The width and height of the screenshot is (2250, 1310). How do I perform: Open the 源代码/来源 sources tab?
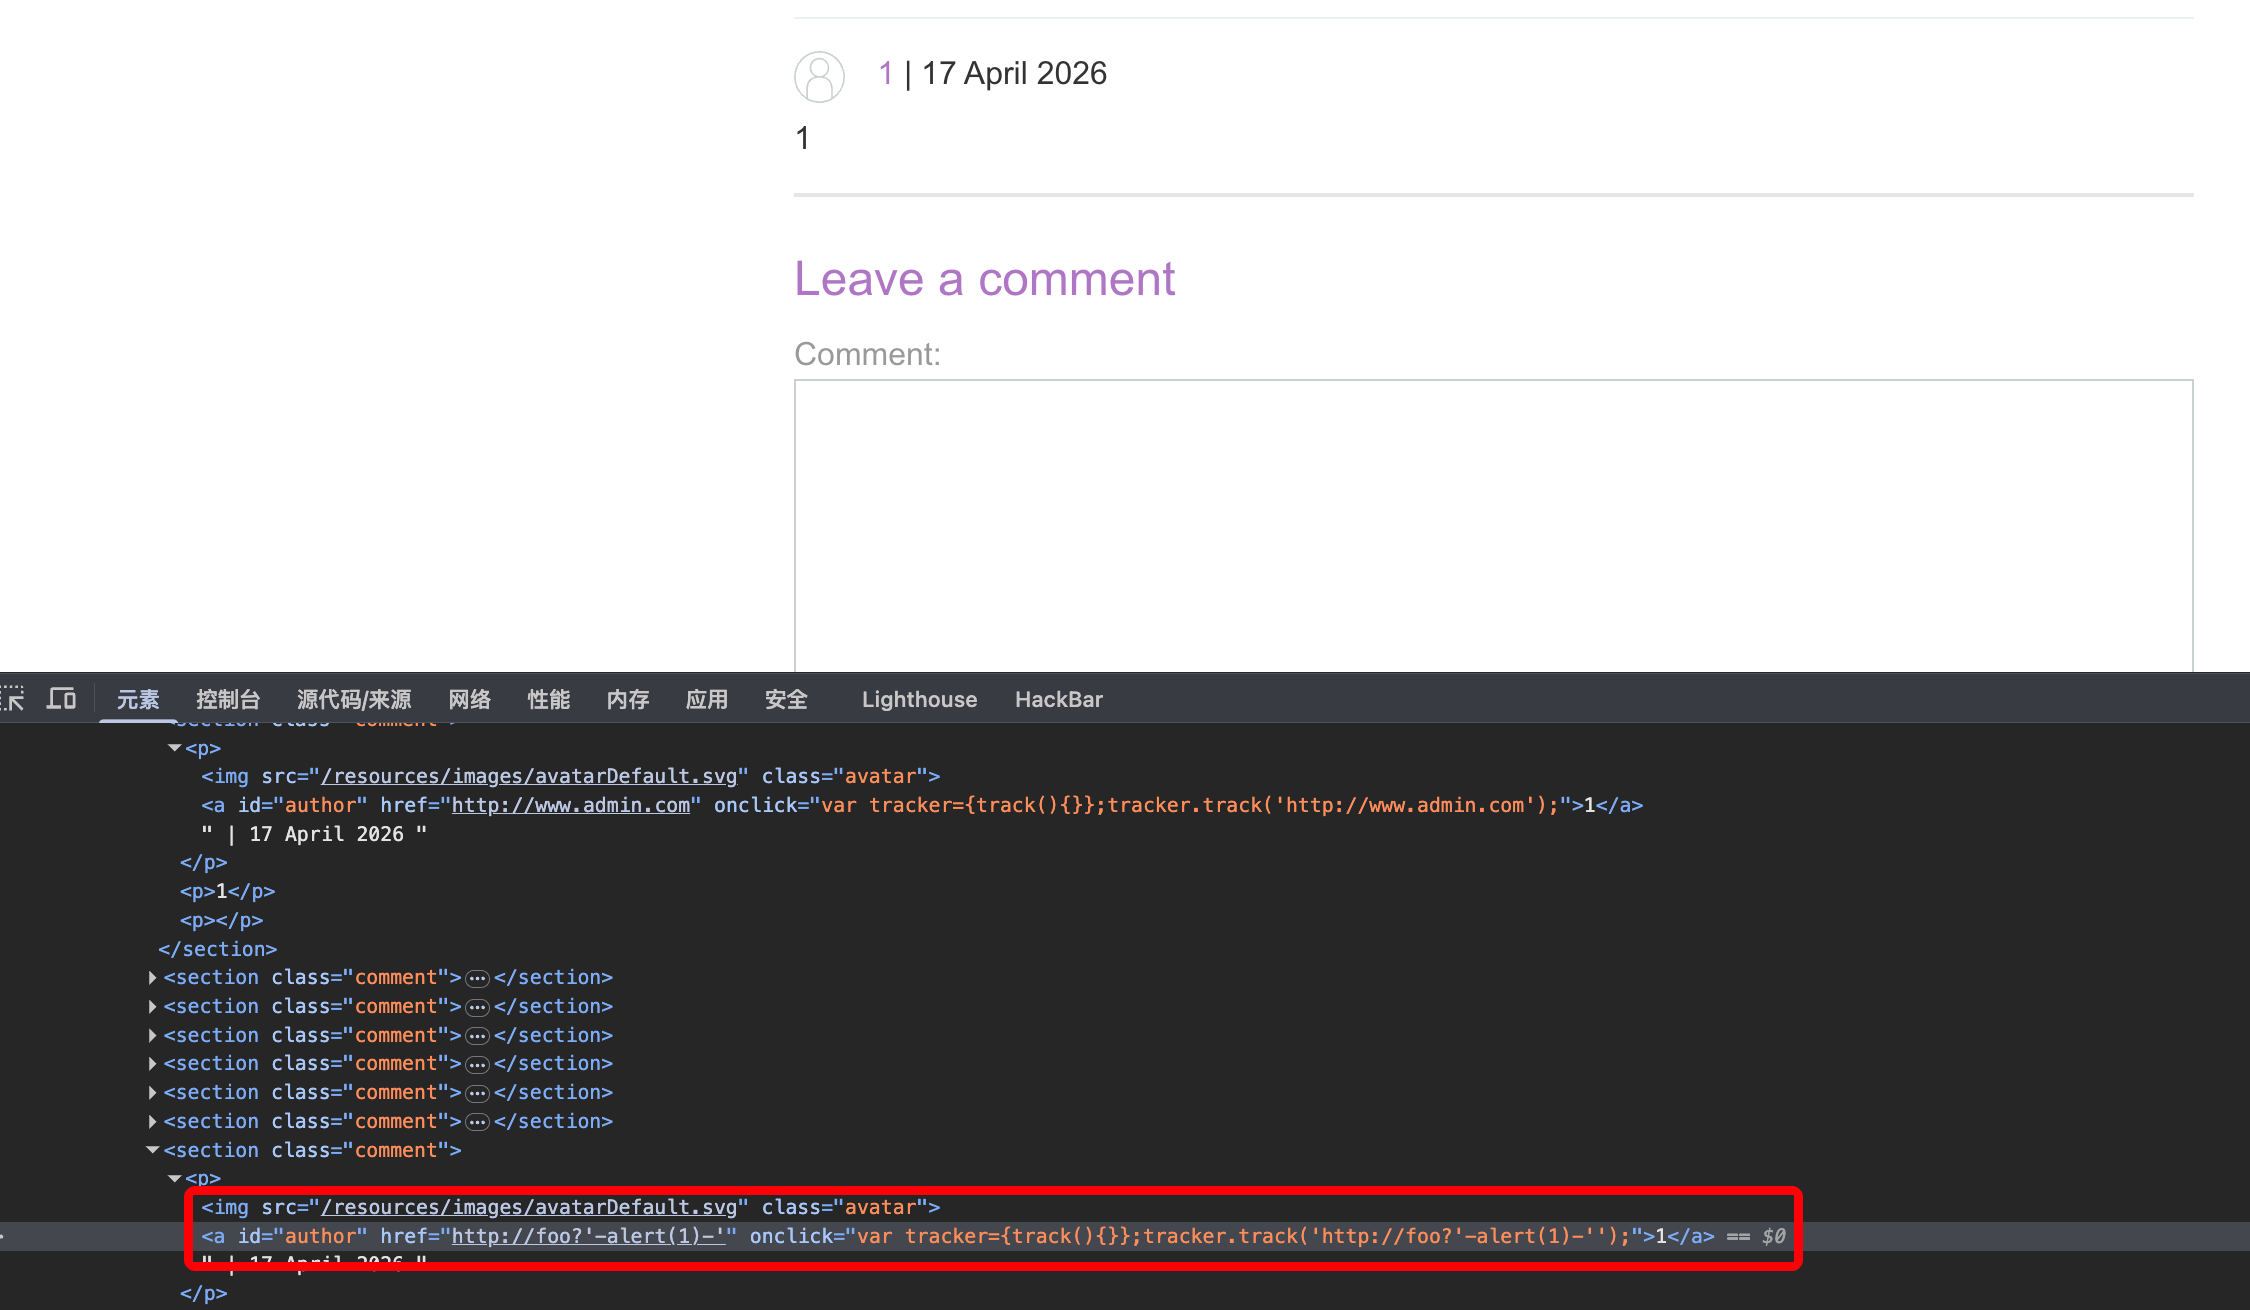pos(354,699)
